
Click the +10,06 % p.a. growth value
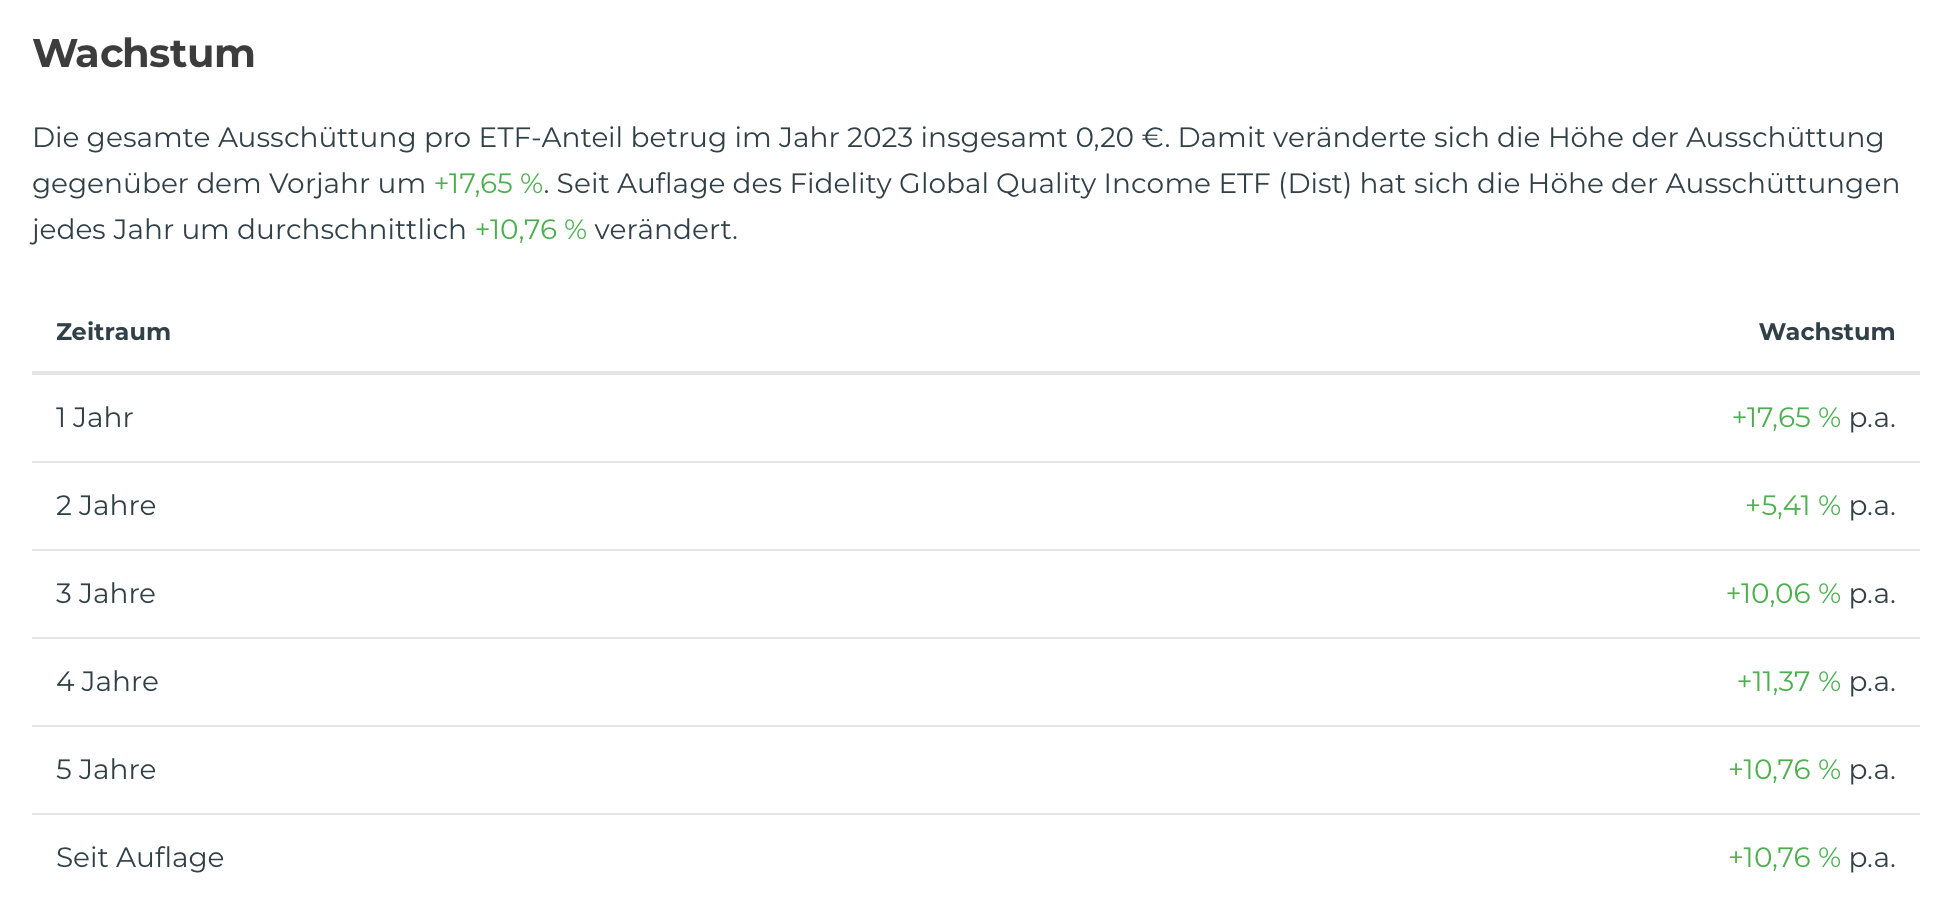click(1783, 594)
